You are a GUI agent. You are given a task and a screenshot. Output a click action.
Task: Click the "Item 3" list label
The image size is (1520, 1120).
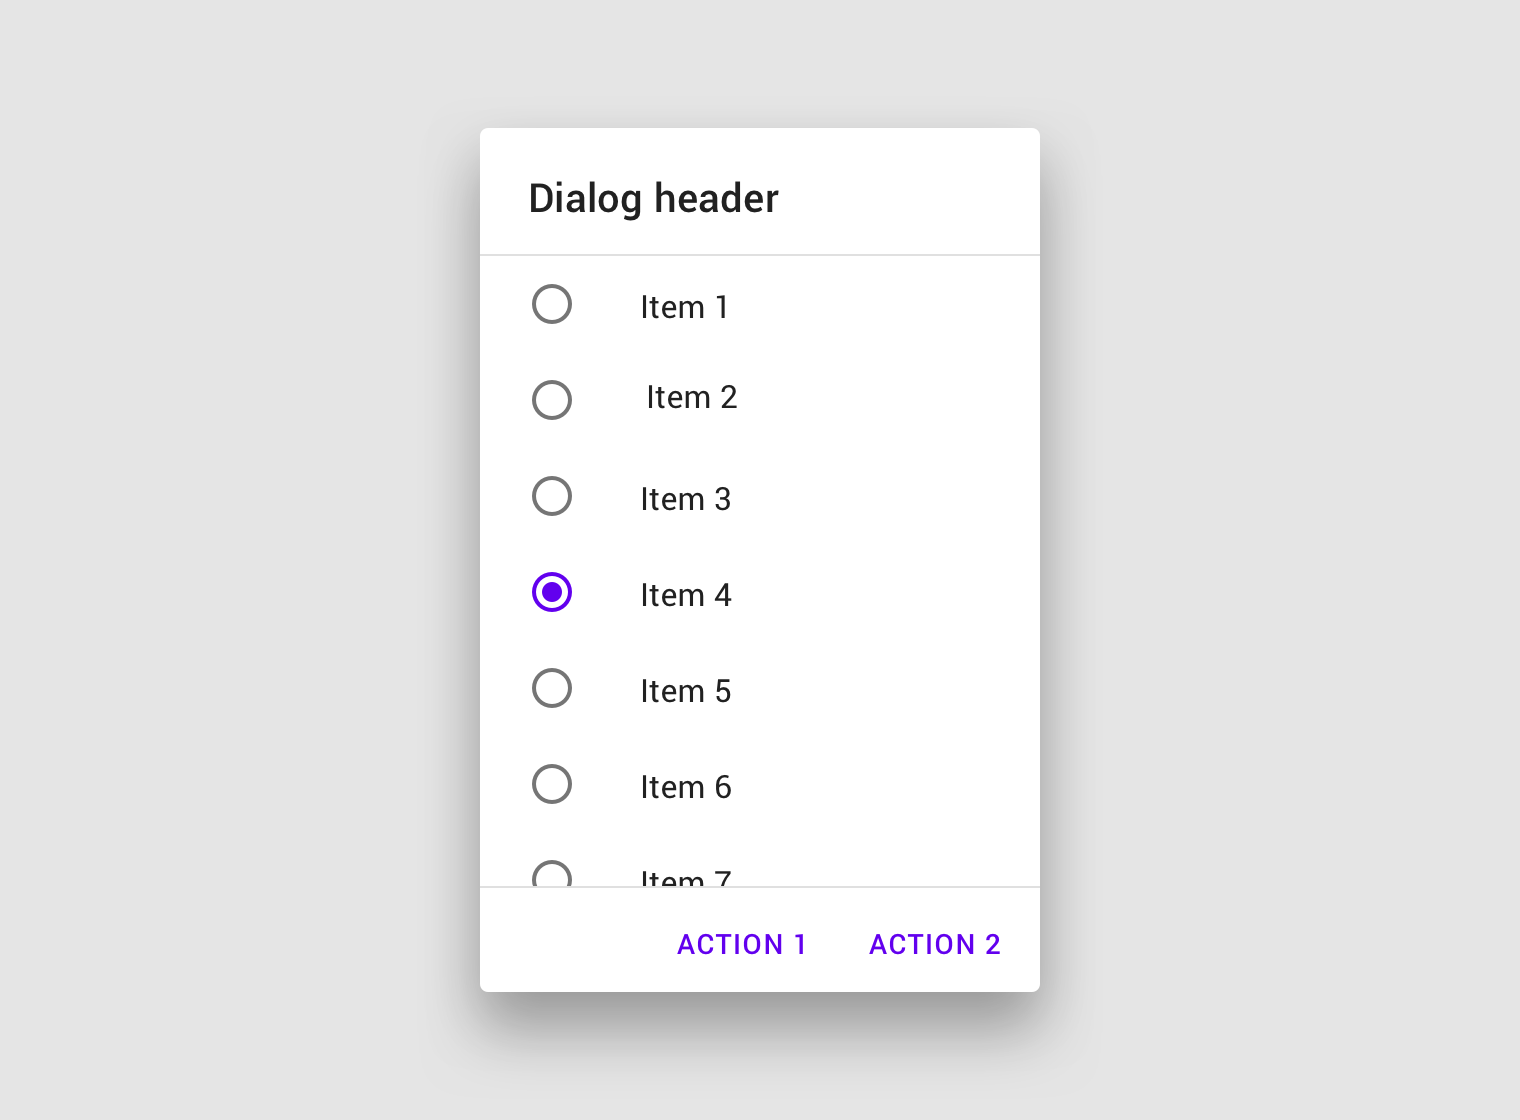686,499
